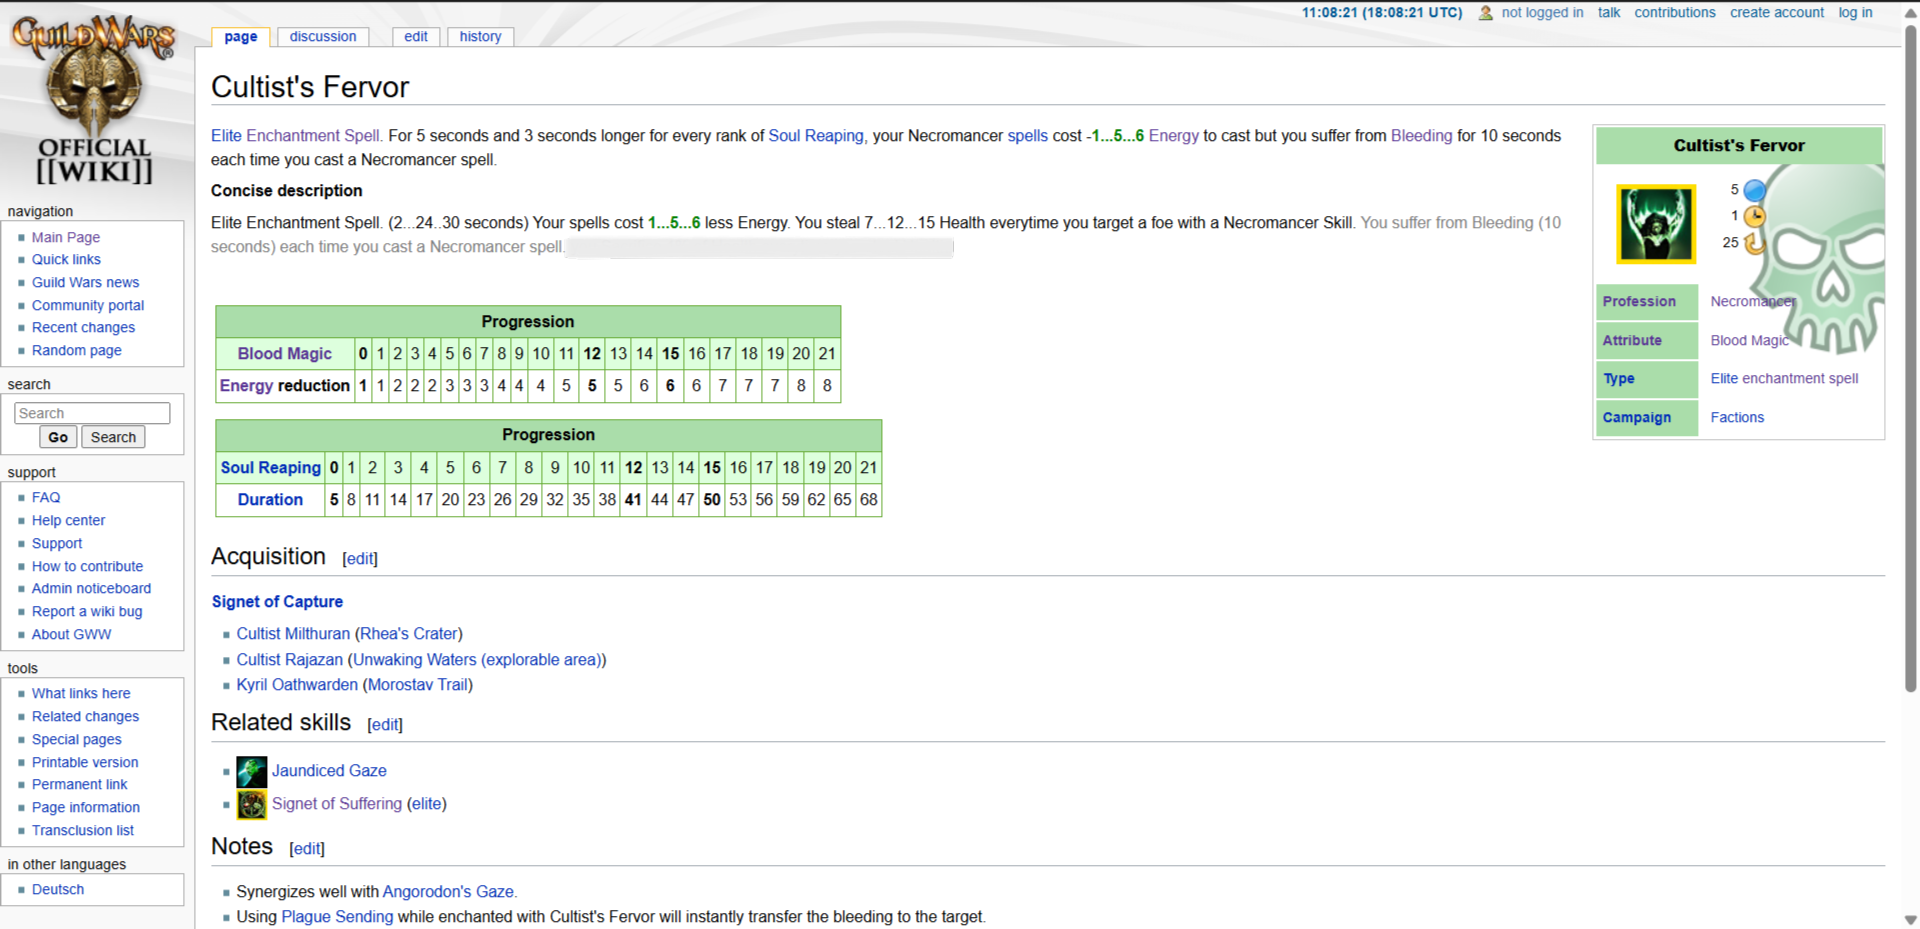Follow the Elite Enchantment Spell link
Viewport: 1920px width, 929px height.
point(296,135)
